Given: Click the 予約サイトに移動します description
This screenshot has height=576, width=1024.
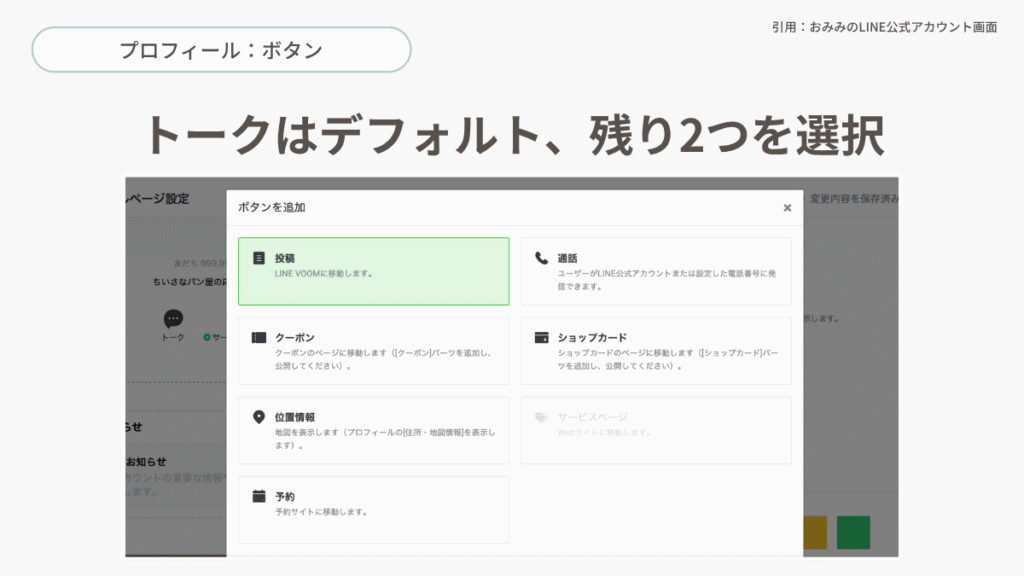Looking at the screenshot, I should pos(321,512).
